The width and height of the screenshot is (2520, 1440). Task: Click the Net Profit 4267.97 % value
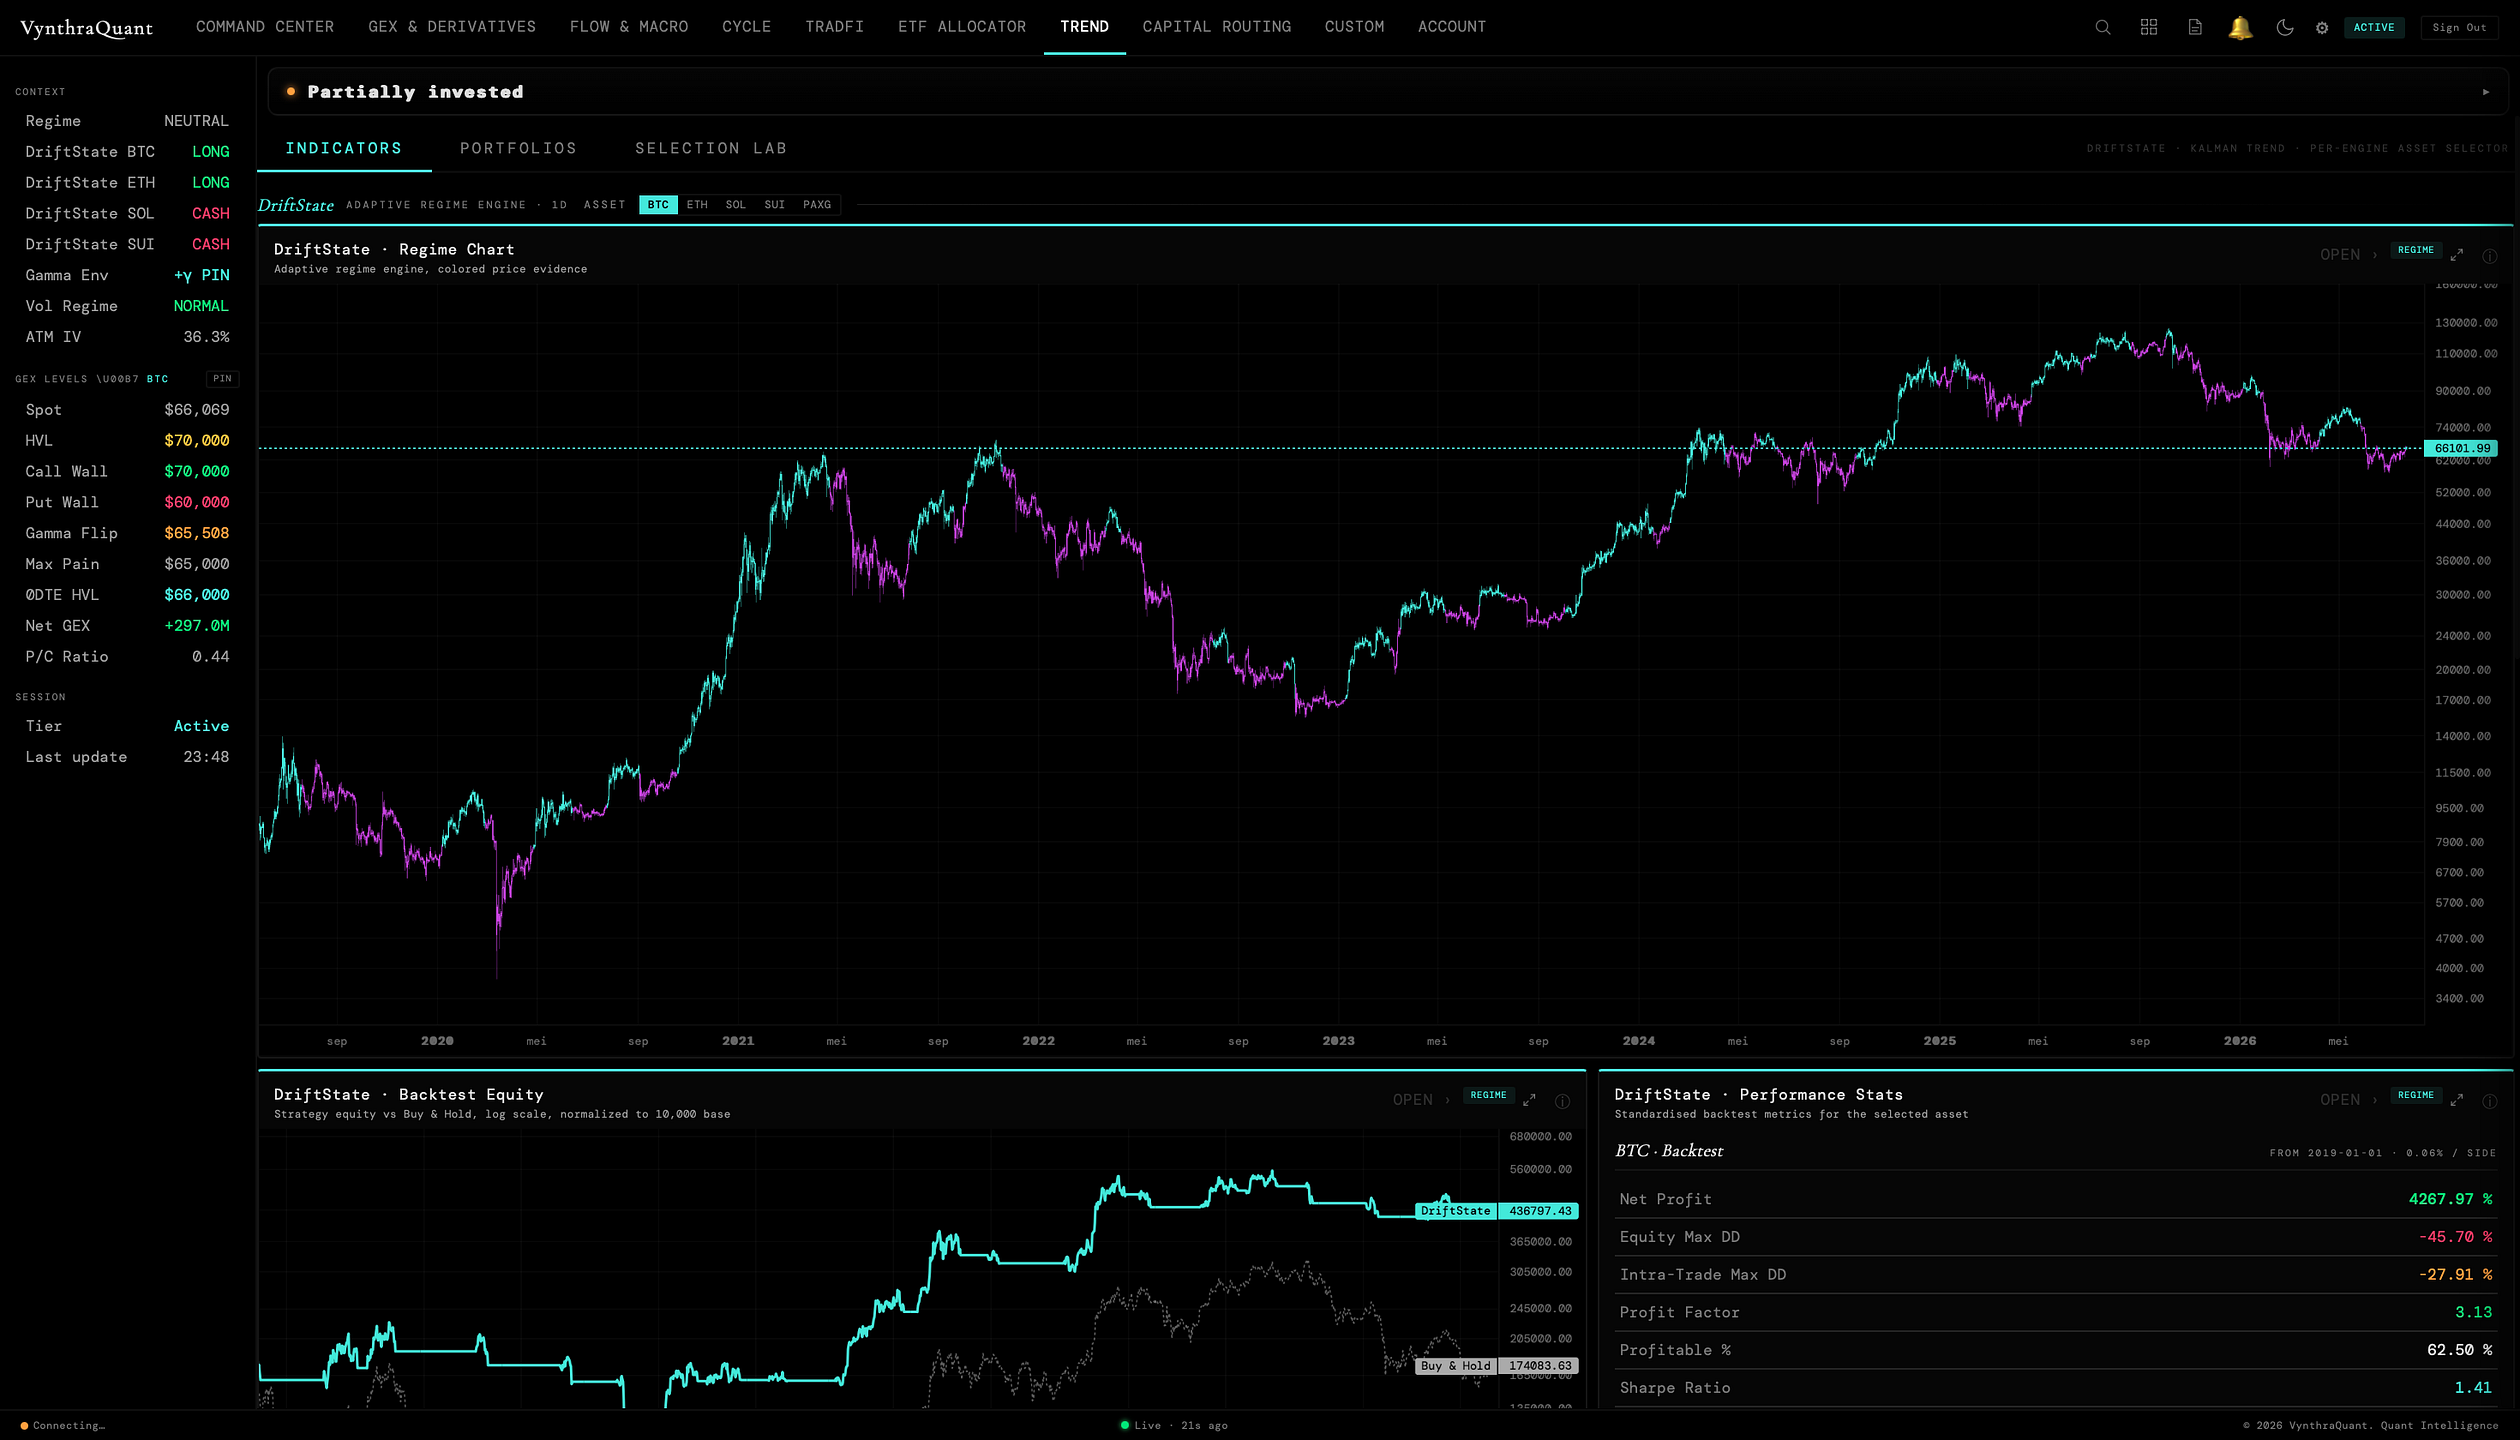tap(2450, 1199)
